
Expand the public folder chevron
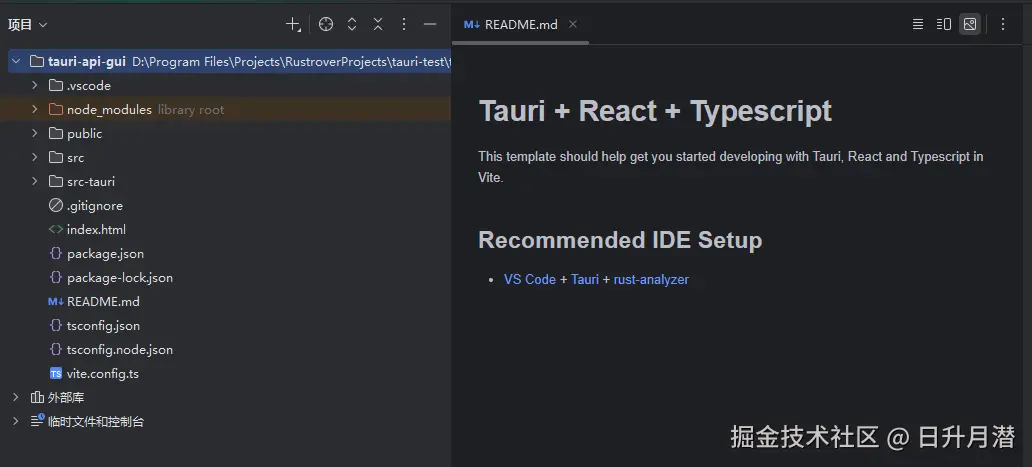35,134
